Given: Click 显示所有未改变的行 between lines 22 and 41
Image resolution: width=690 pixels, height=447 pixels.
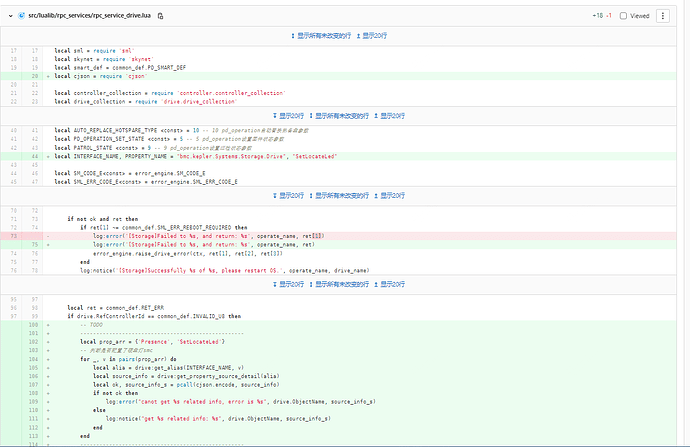Looking at the screenshot, I should click(345, 114).
